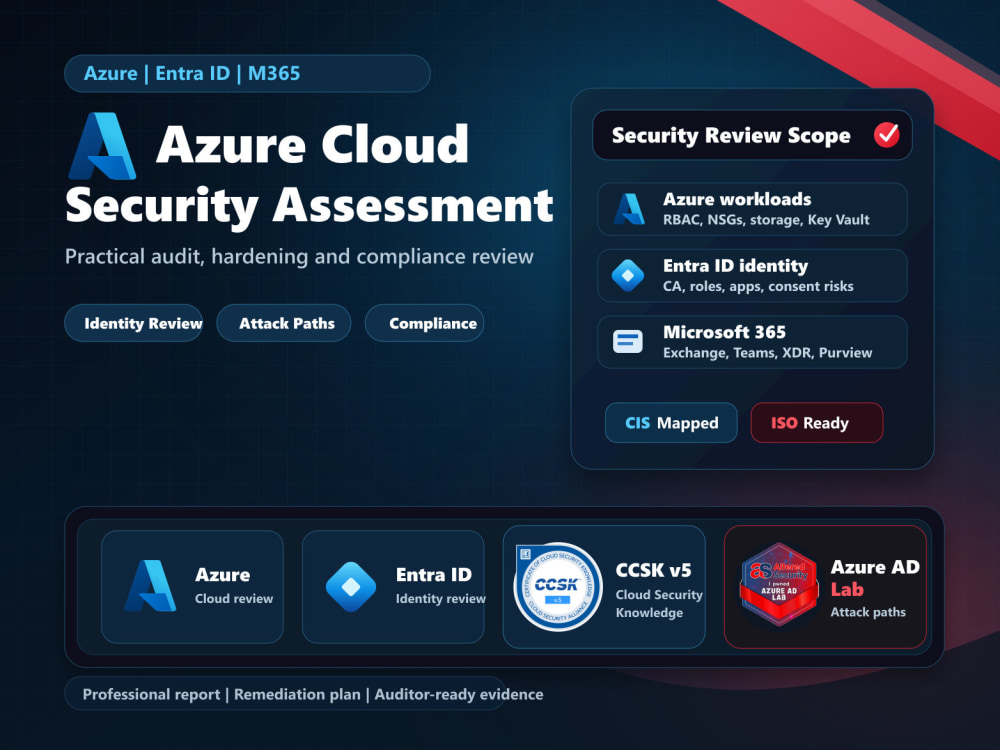Click the Entra ID diamond in Identity review card
1000x750 pixels.
click(x=351, y=587)
